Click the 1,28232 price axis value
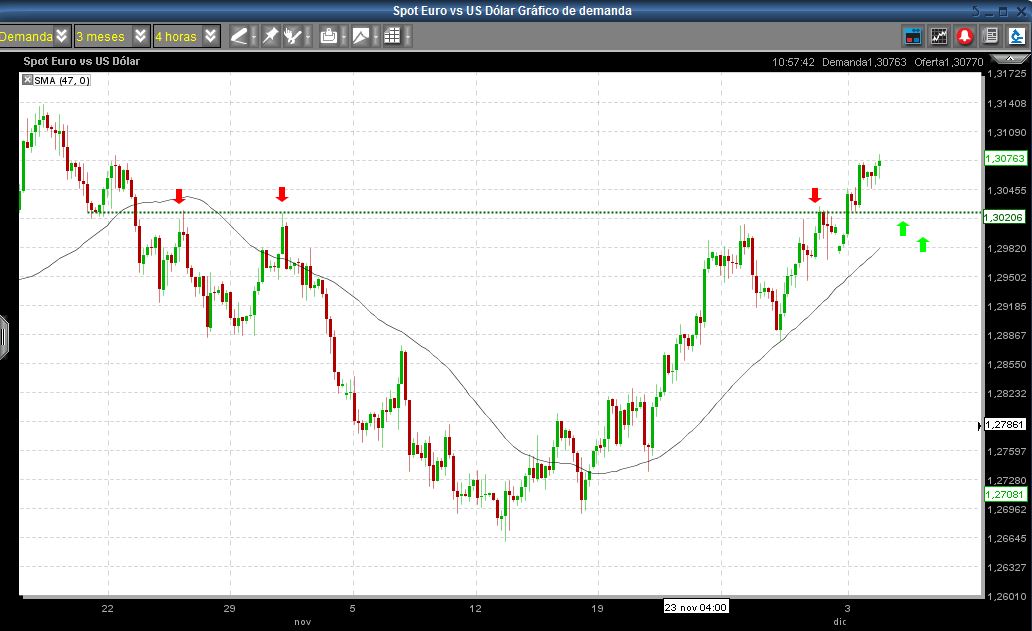This screenshot has width=1032, height=631. 1006,393
